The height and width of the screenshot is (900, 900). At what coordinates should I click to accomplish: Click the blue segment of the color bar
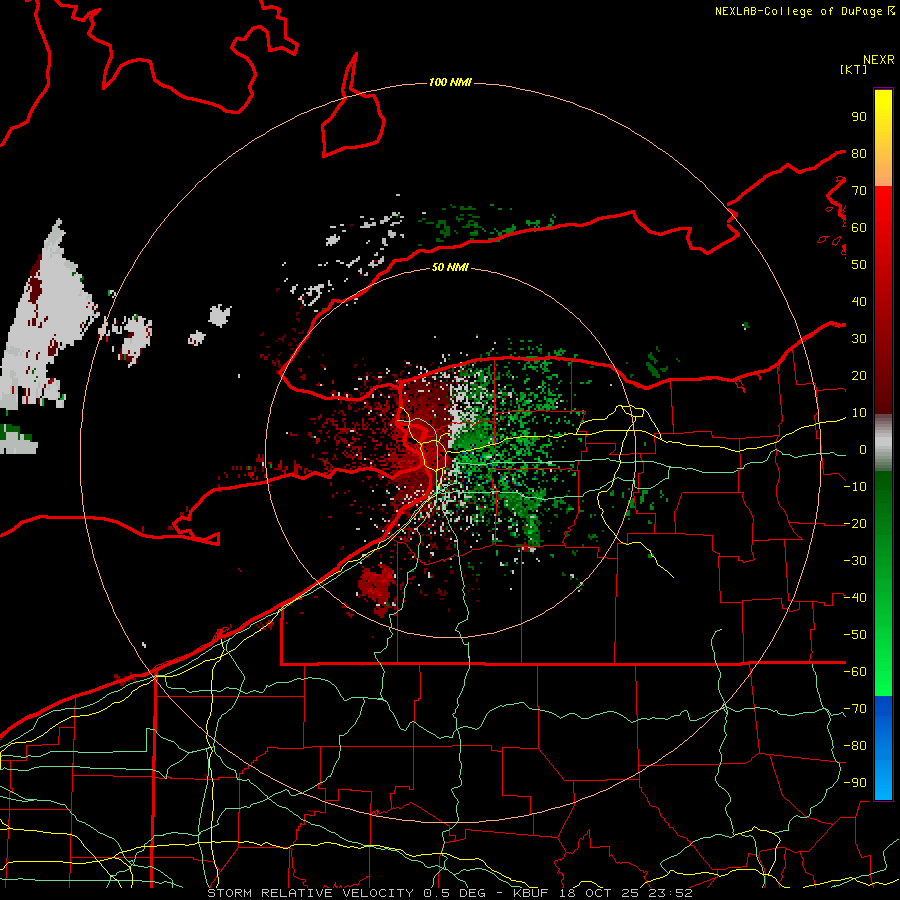click(x=883, y=748)
